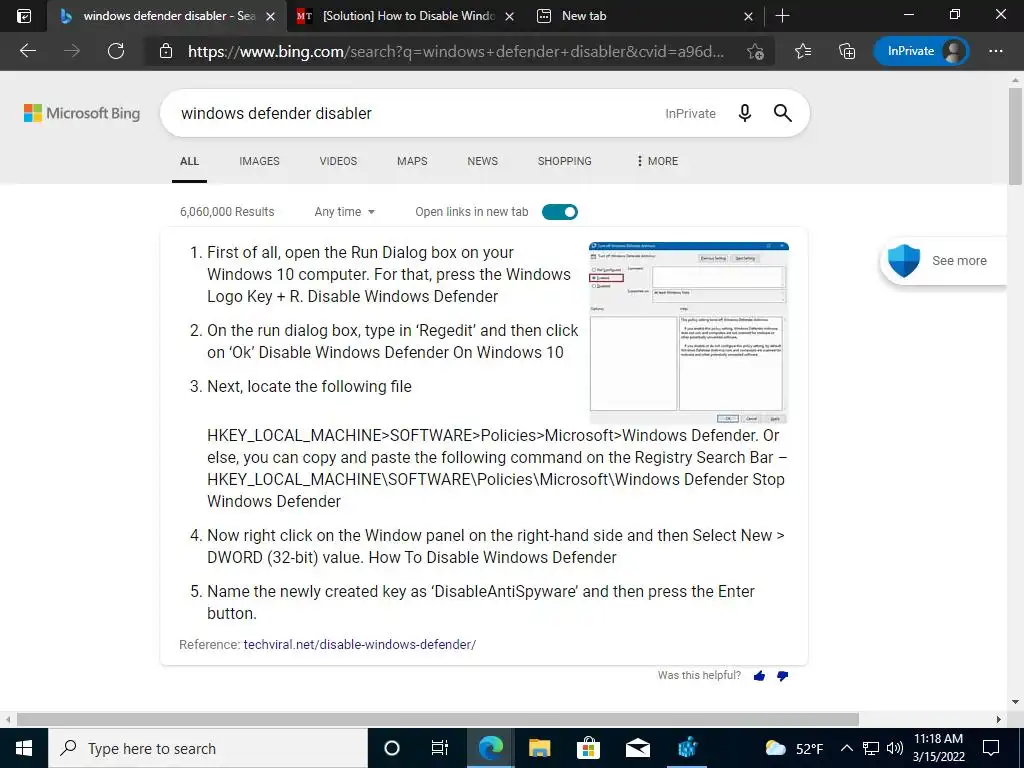Open Mail app from taskbar
Viewport: 1024px width, 768px height.
[x=637, y=748]
